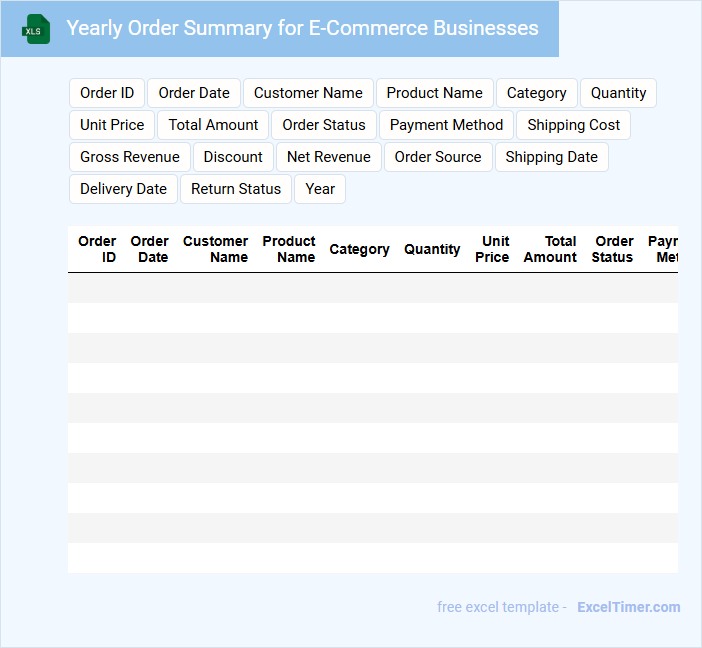Screen dimensions: 702x648
Task: Select the Category table column header
Action: pos(359,249)
